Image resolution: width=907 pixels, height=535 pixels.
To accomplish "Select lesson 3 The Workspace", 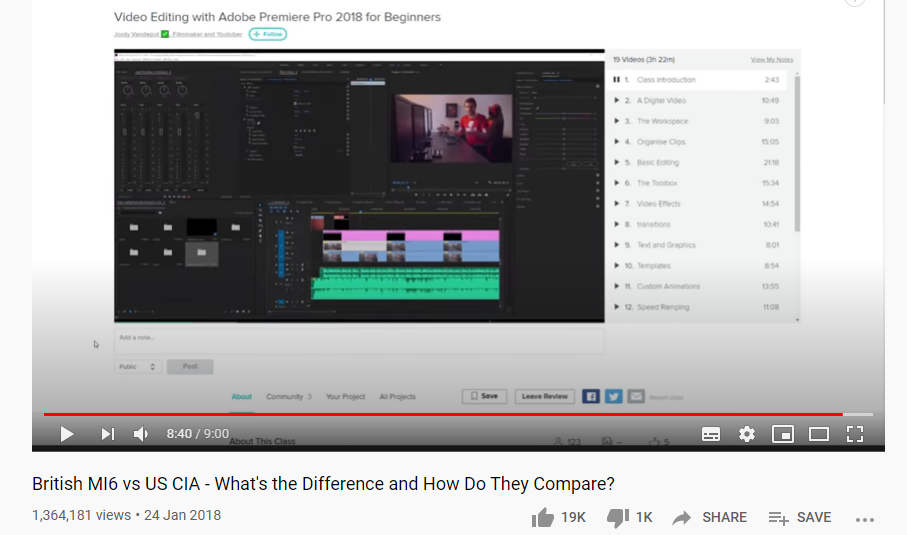I will pos(696,121).
